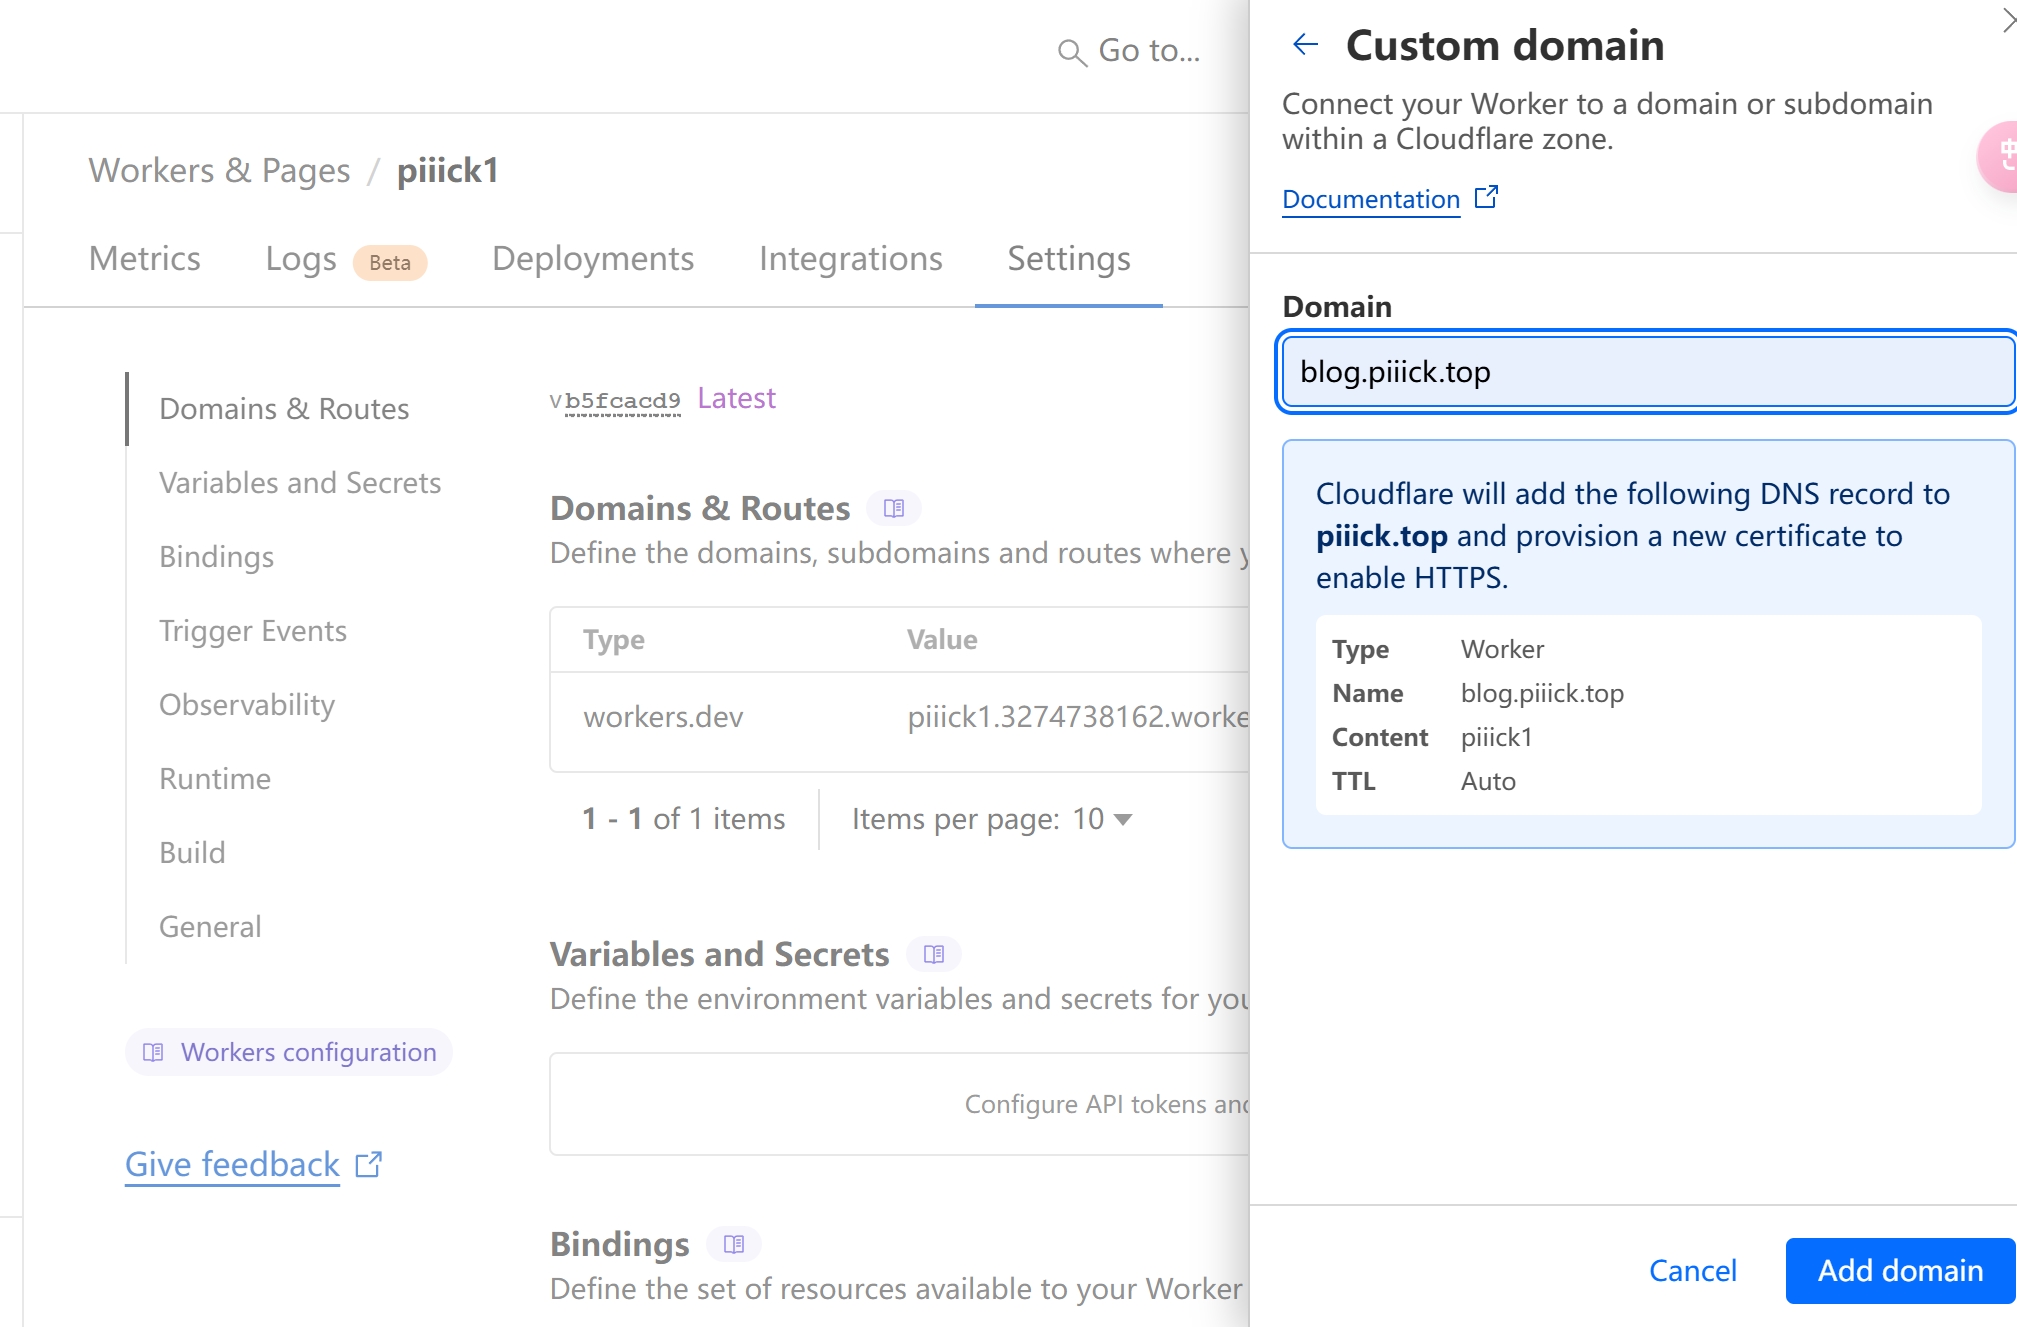This screenshot has height=1327, width=2017.
Task: Click the pink floating widget icon
Action: (x=2000, y=156)
